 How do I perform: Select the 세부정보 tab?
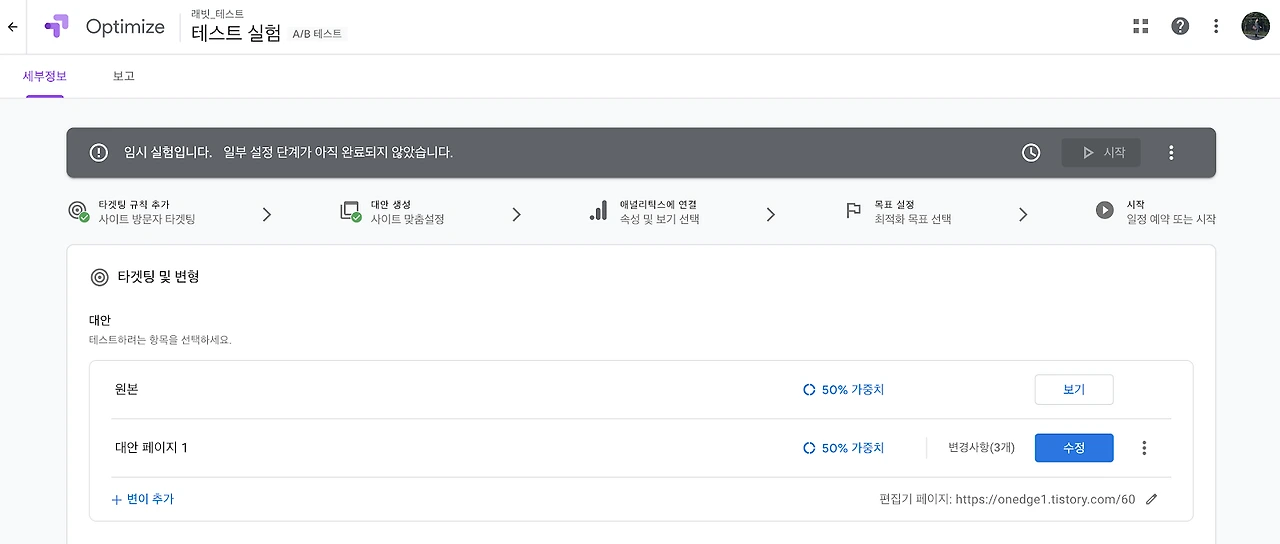(45, 76)
